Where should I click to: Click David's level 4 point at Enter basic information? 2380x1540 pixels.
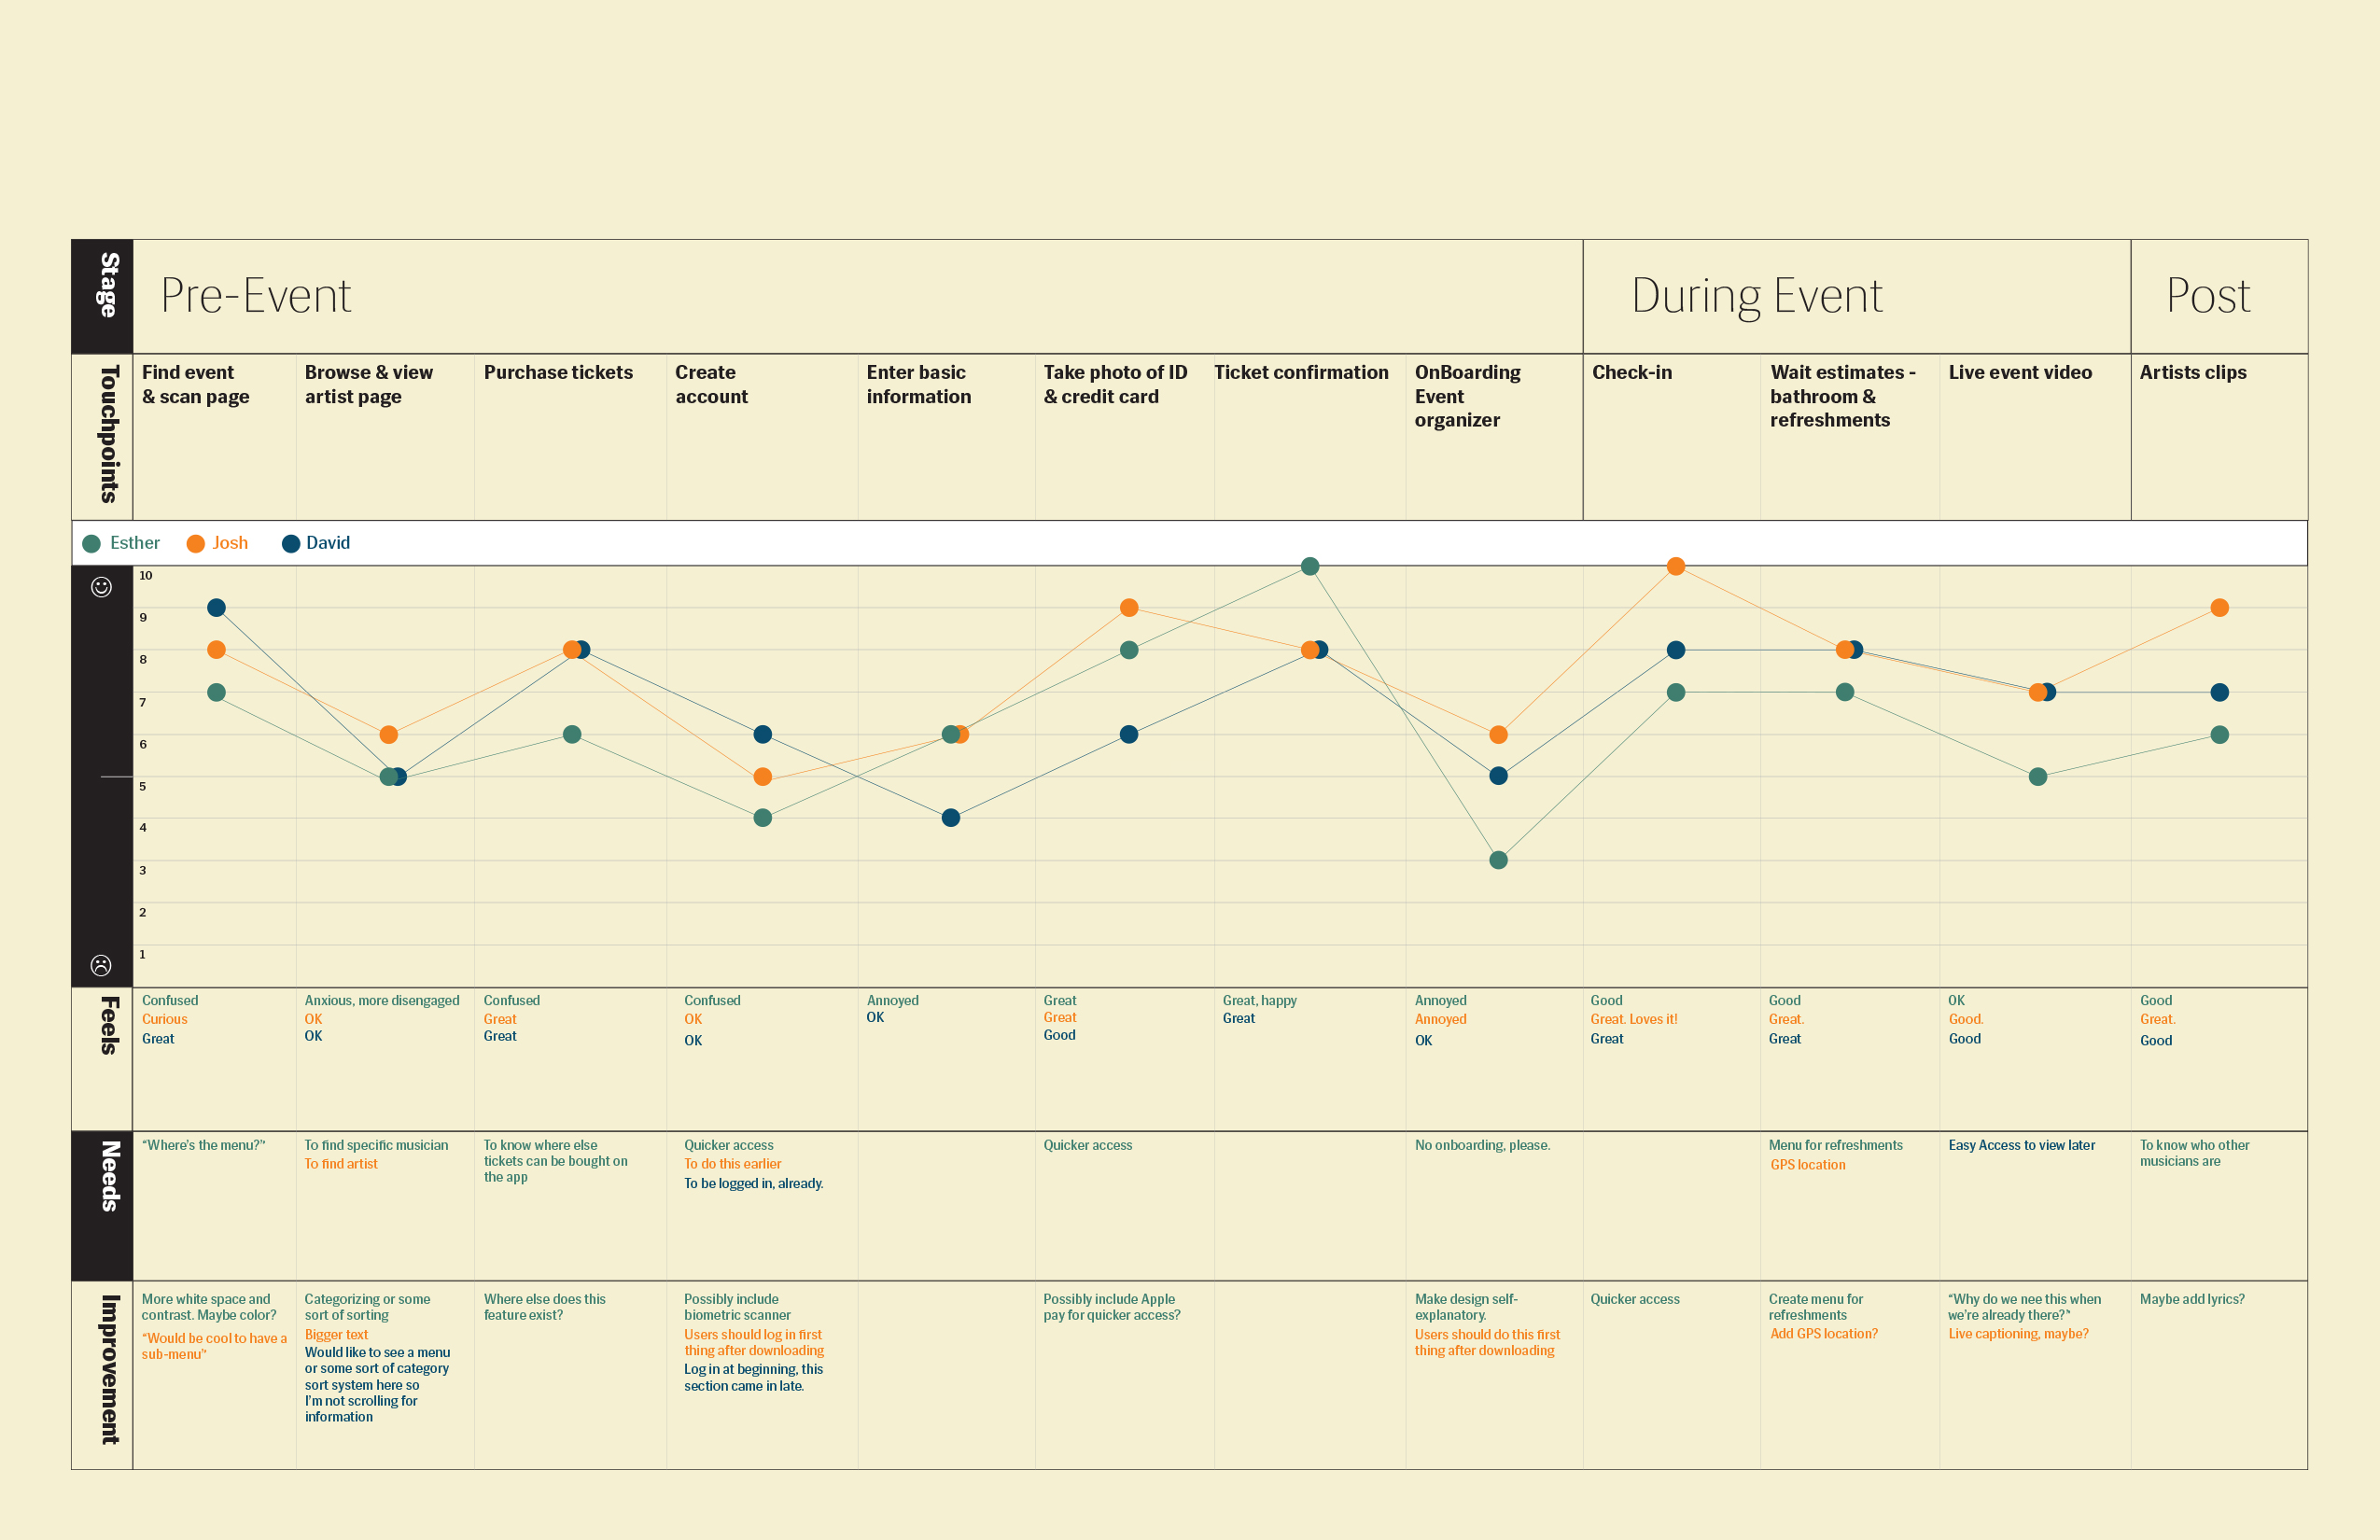951,818
